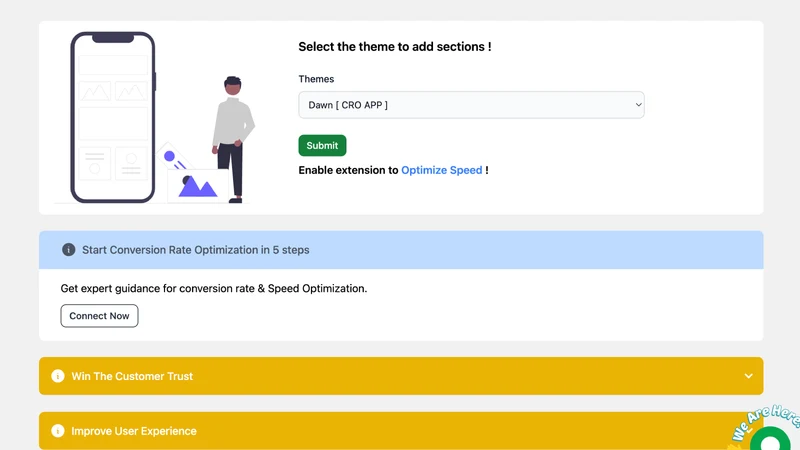Click text Get expert guidance for conversion rate

[214, 289]
